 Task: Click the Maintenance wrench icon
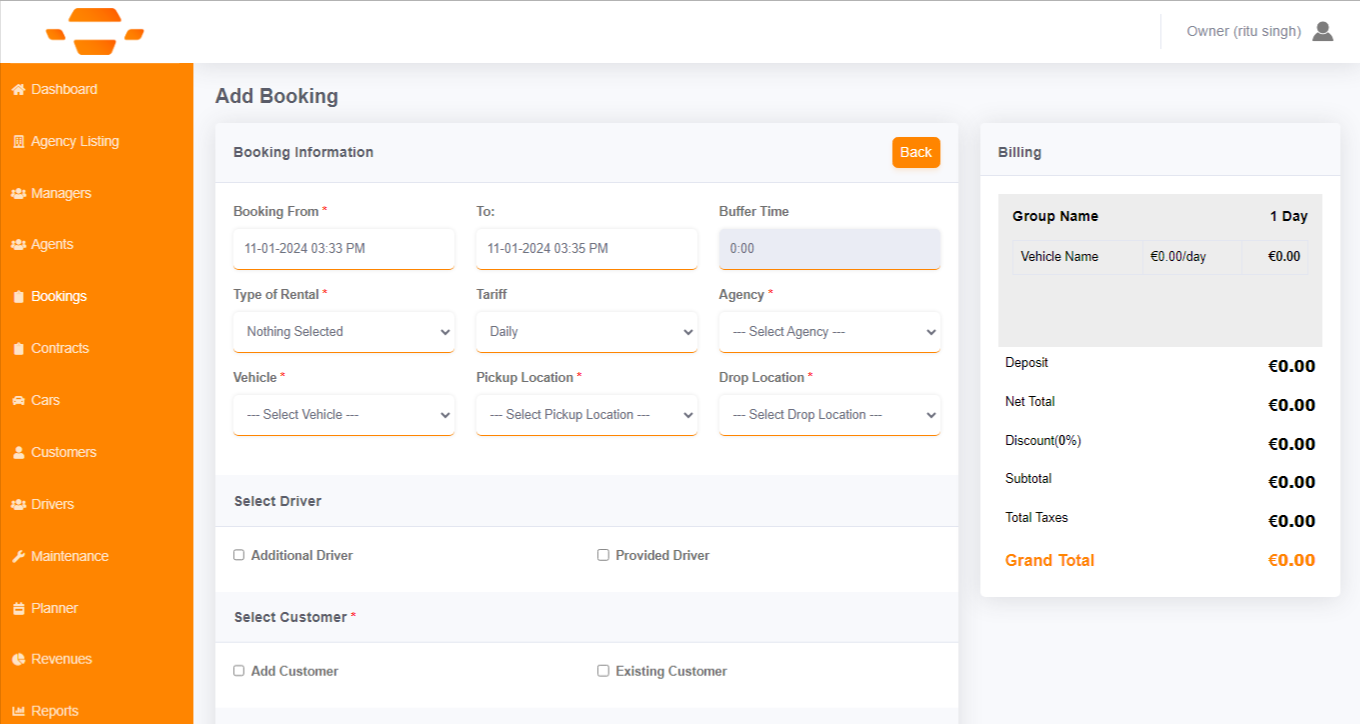point(18,557)
